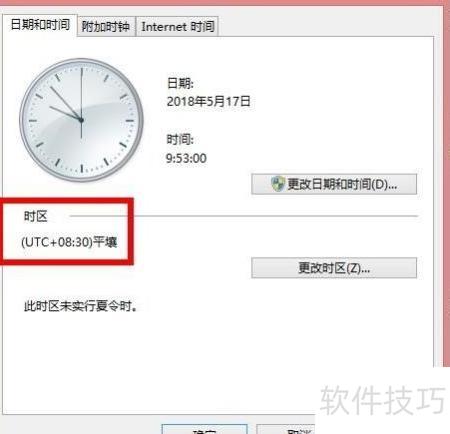
Task: Click the 时间: label
Action: point(180,139)
